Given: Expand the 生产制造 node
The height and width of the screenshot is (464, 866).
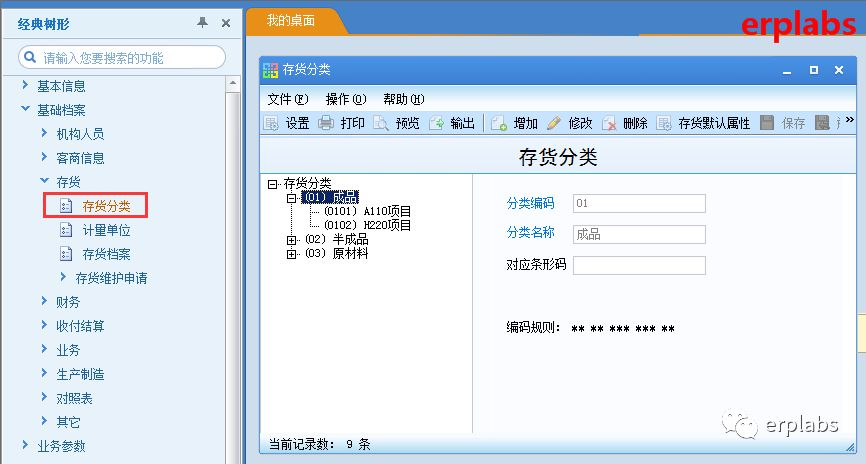Looking at the screenshot, I should (x=44, y=373).
